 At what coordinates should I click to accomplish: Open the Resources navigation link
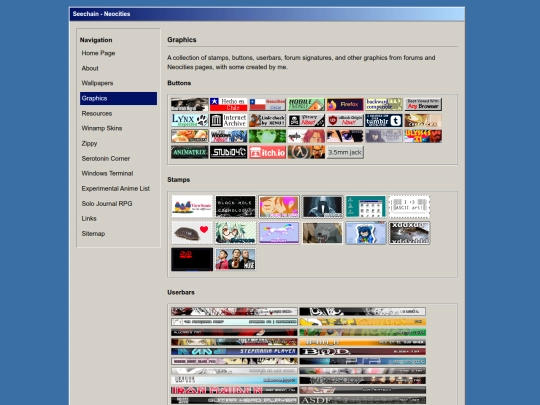[97, 113]
